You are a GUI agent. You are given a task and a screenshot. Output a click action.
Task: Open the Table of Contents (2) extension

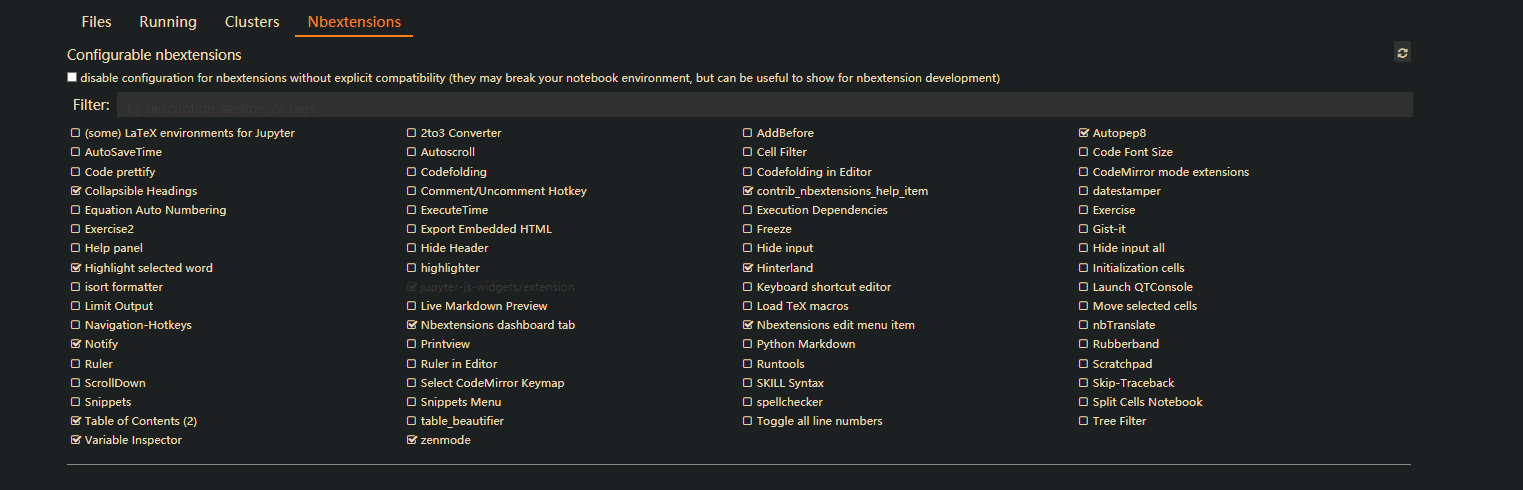tap(140, 421)
